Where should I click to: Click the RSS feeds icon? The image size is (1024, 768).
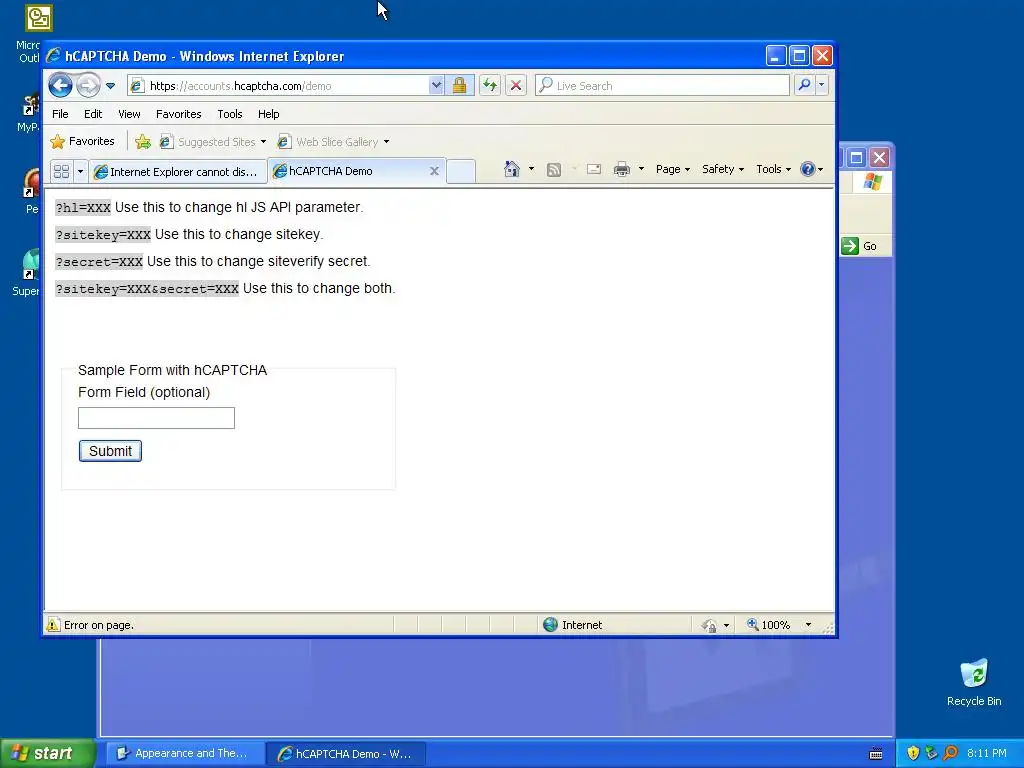554,170
